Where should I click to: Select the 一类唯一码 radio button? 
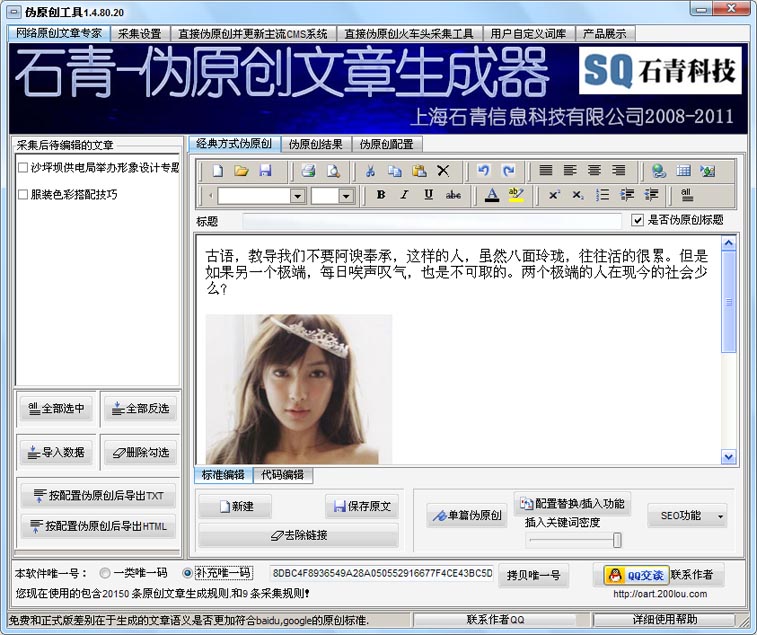pos(105,573)
